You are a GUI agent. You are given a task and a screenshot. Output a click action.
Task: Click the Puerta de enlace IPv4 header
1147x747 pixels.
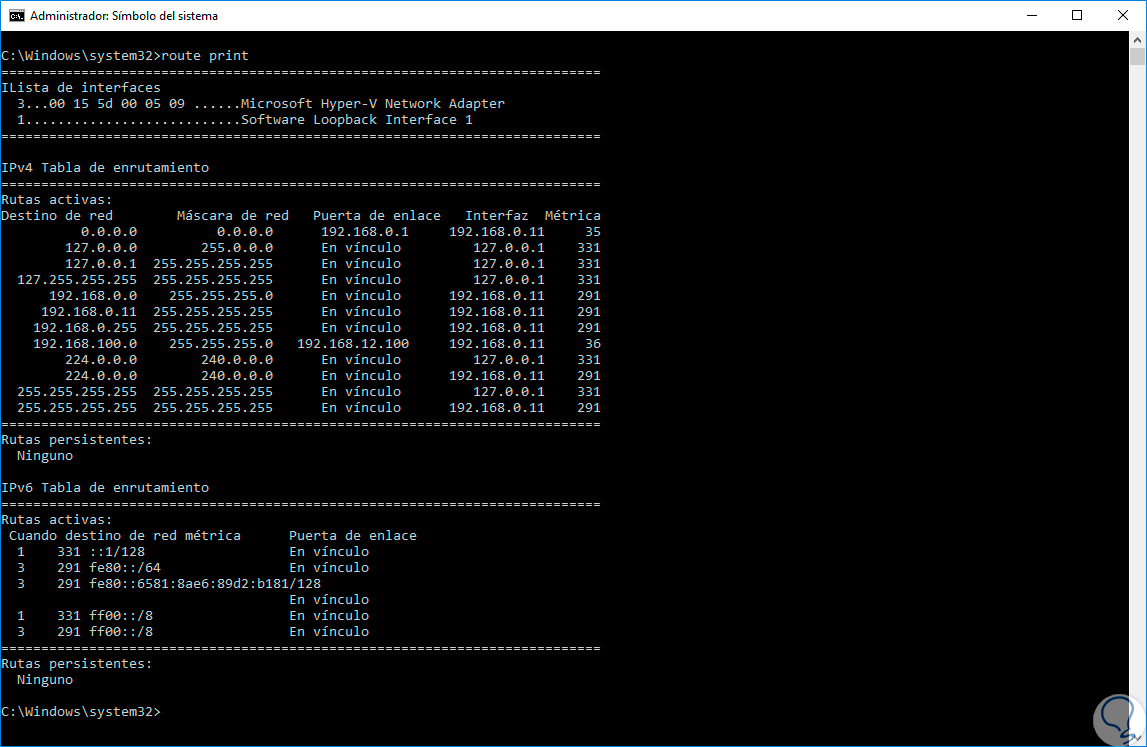377,216
